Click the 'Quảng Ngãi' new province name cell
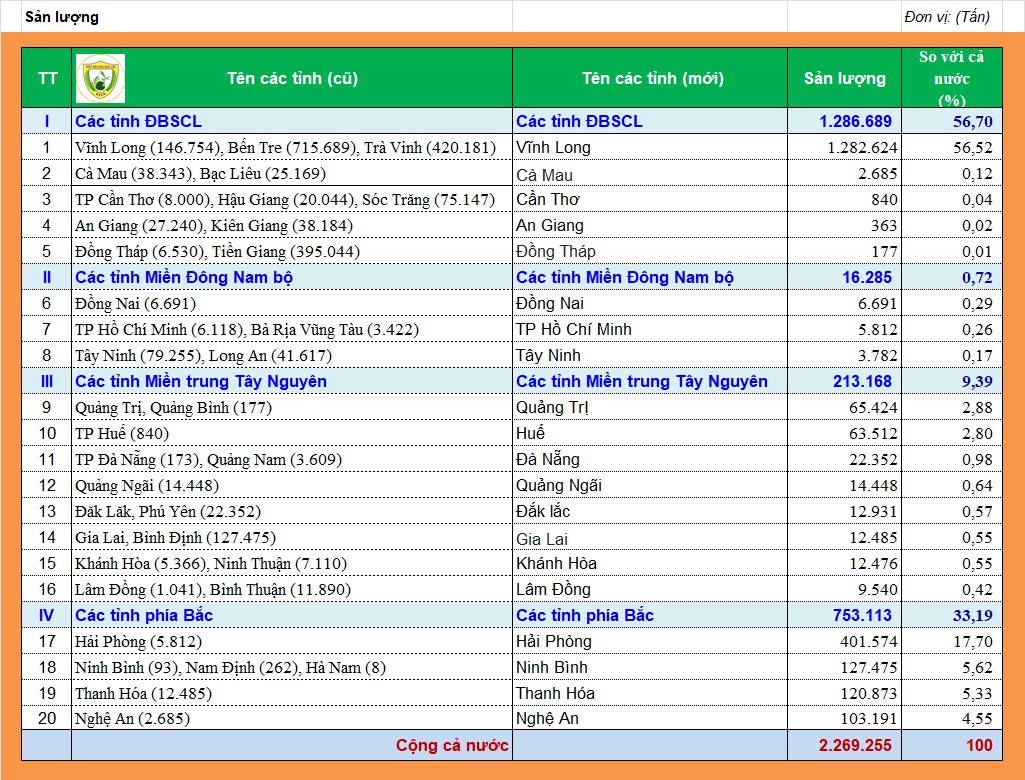The width and height of the screenshot is (1025, 780). pos(558,485)
